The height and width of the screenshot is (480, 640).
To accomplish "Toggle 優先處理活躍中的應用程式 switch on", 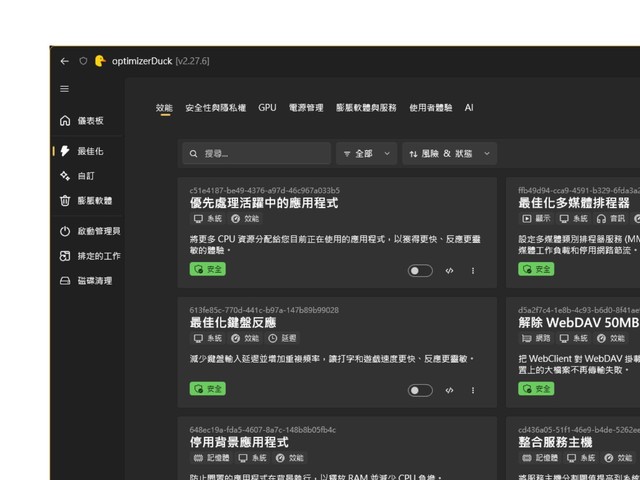I will tap(420, 271).
